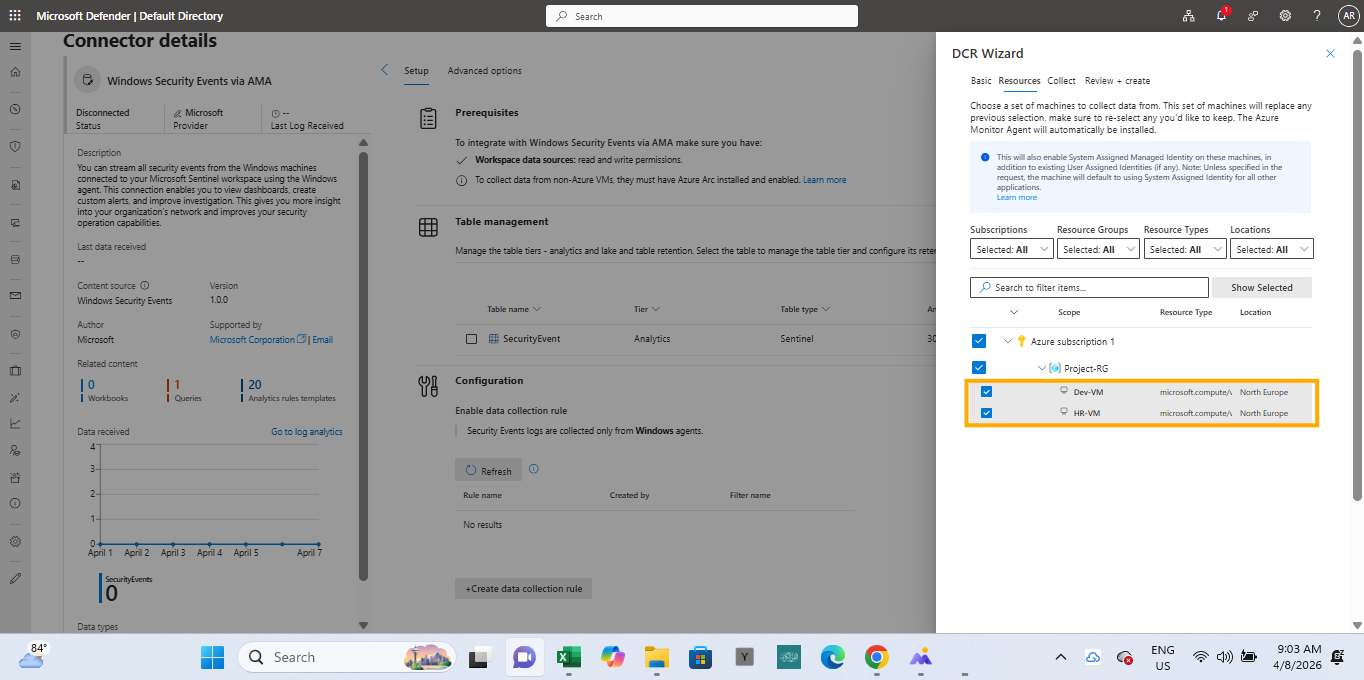The image size is (1364, 680).
Task: Click the top Search box in header
Action: tap(701, 16)
